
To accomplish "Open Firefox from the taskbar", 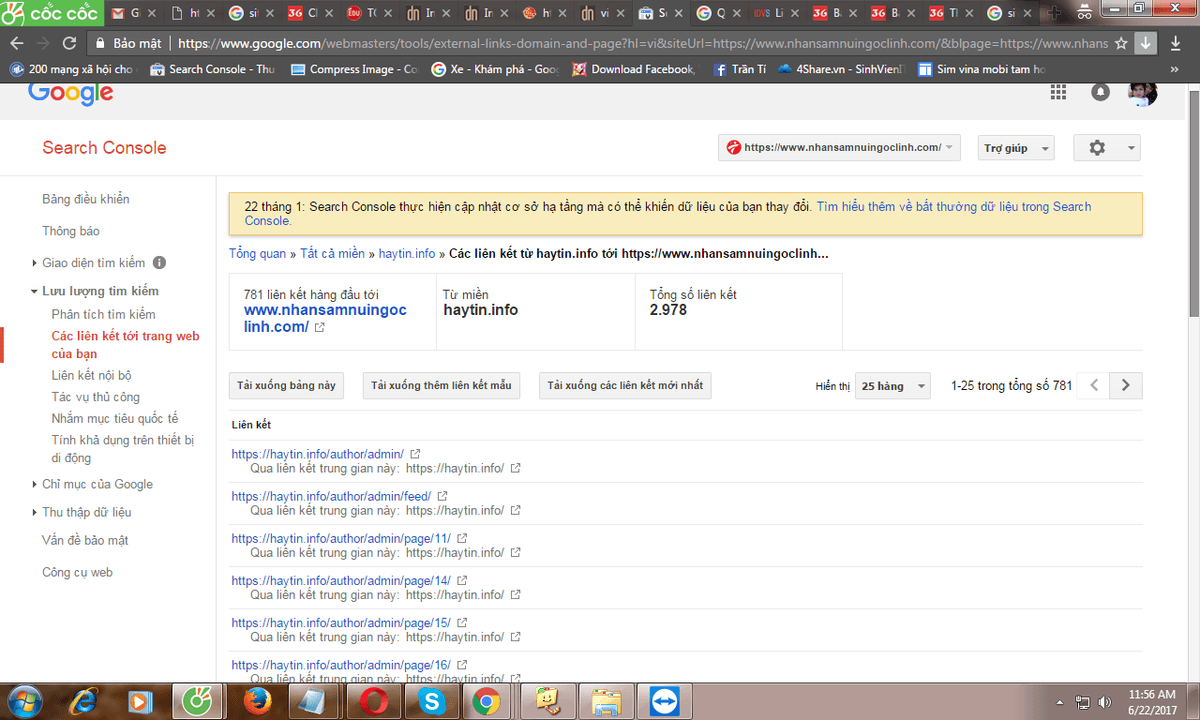I will click(x=255, y=702).
